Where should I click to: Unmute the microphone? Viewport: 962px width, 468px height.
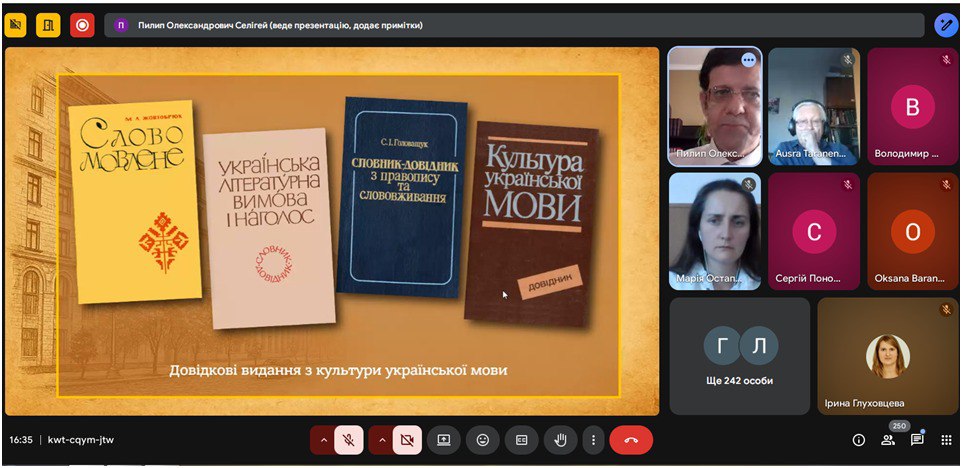coord(349,440)
